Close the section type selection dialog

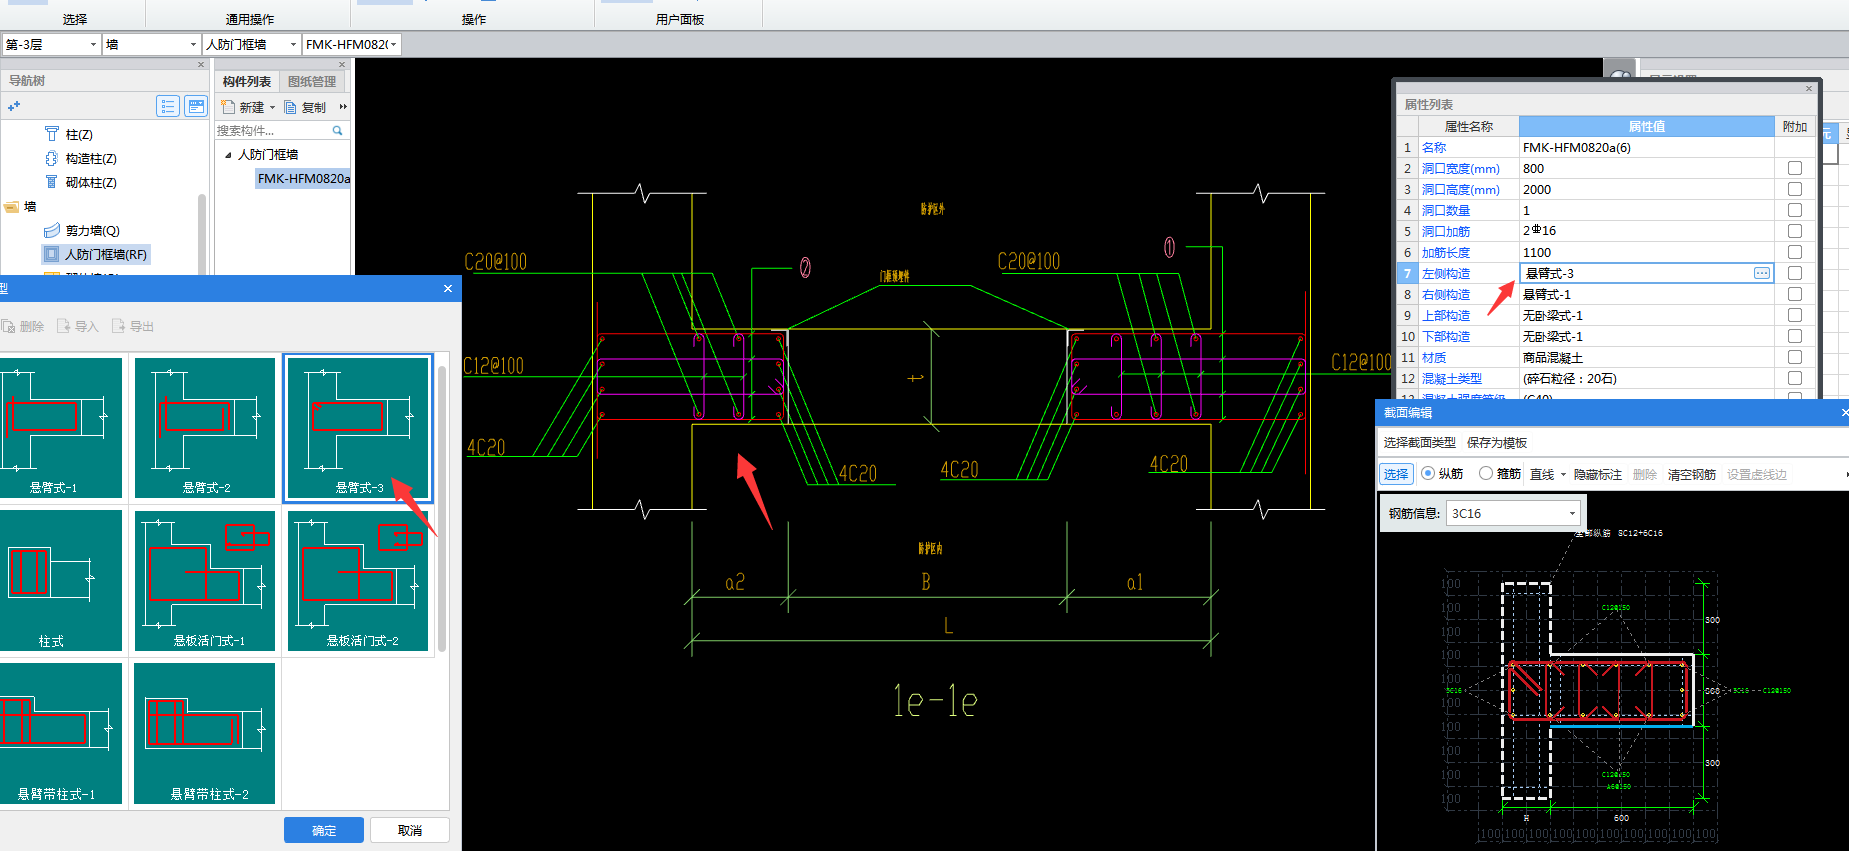tap(448, 288)
